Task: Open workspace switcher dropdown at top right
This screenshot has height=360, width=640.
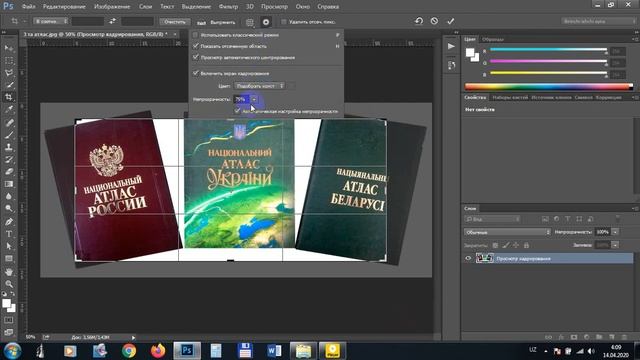Action: click(598, 21)
